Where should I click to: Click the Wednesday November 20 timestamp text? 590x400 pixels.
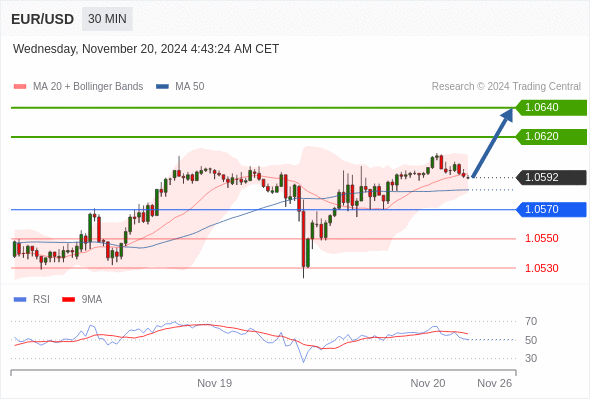coord(146,49)
